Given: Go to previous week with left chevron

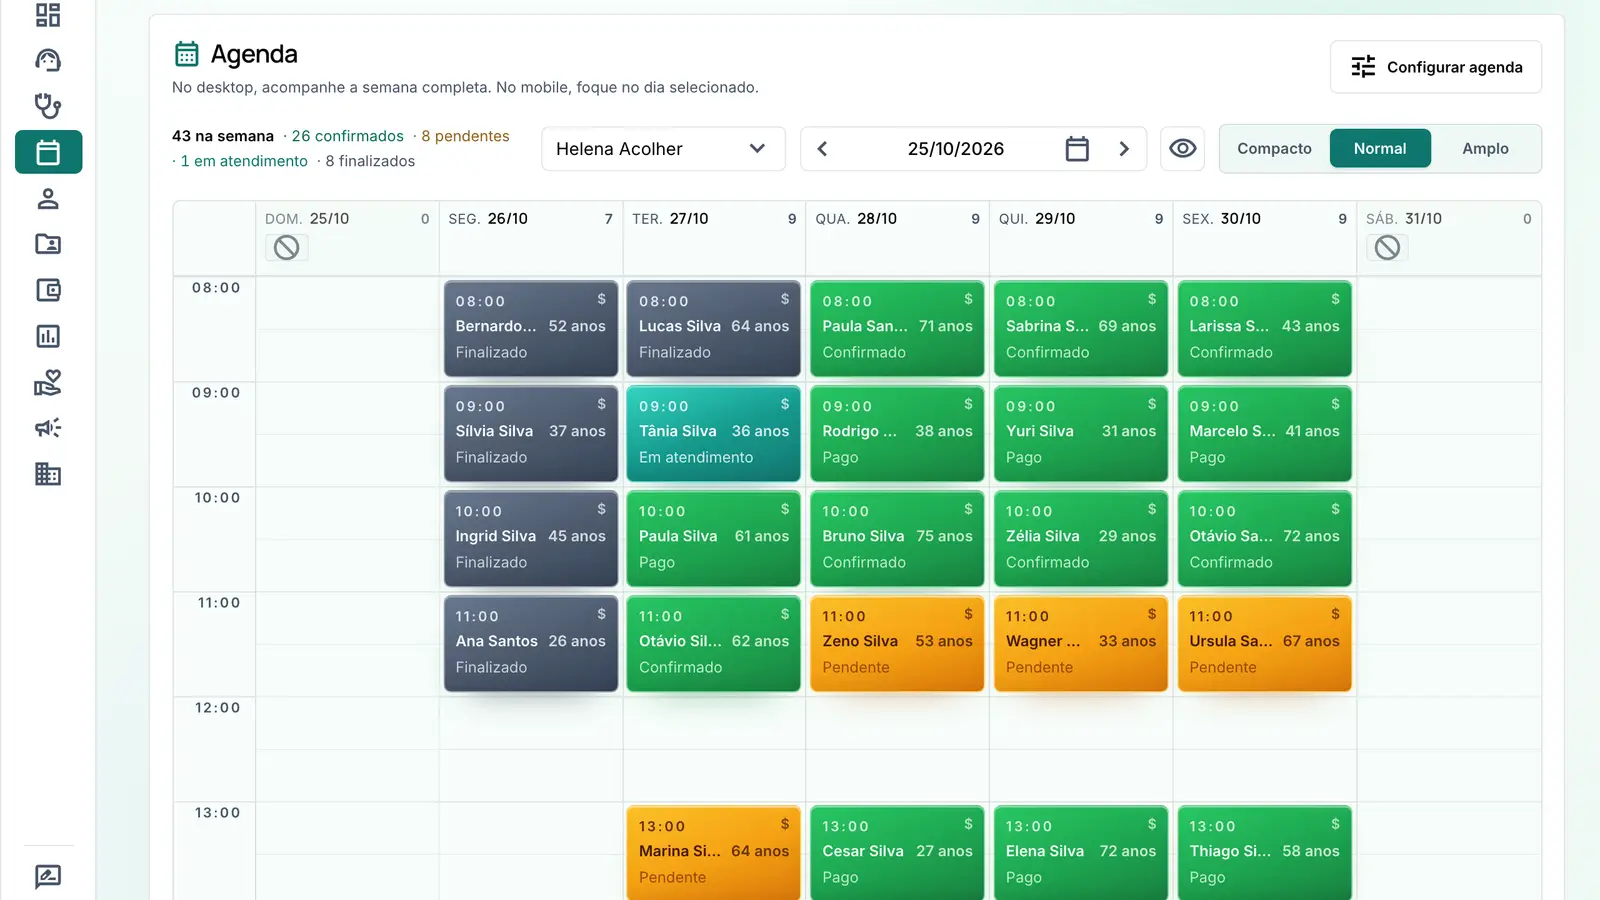Looking at the screenshot, I should pos(822,149).
